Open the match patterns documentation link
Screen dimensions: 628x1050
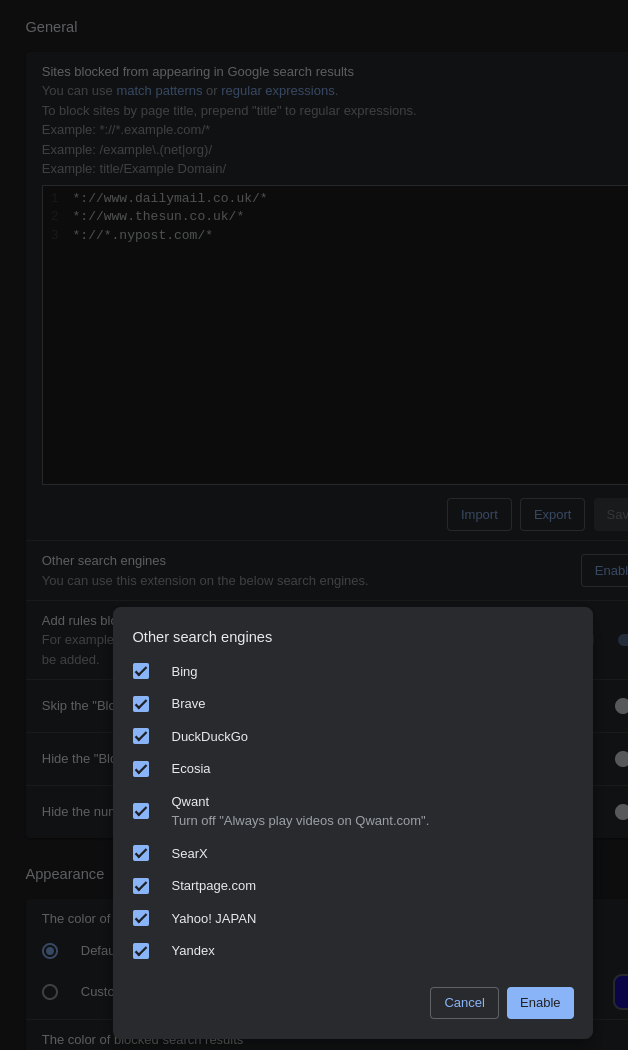tap(159, 90)
